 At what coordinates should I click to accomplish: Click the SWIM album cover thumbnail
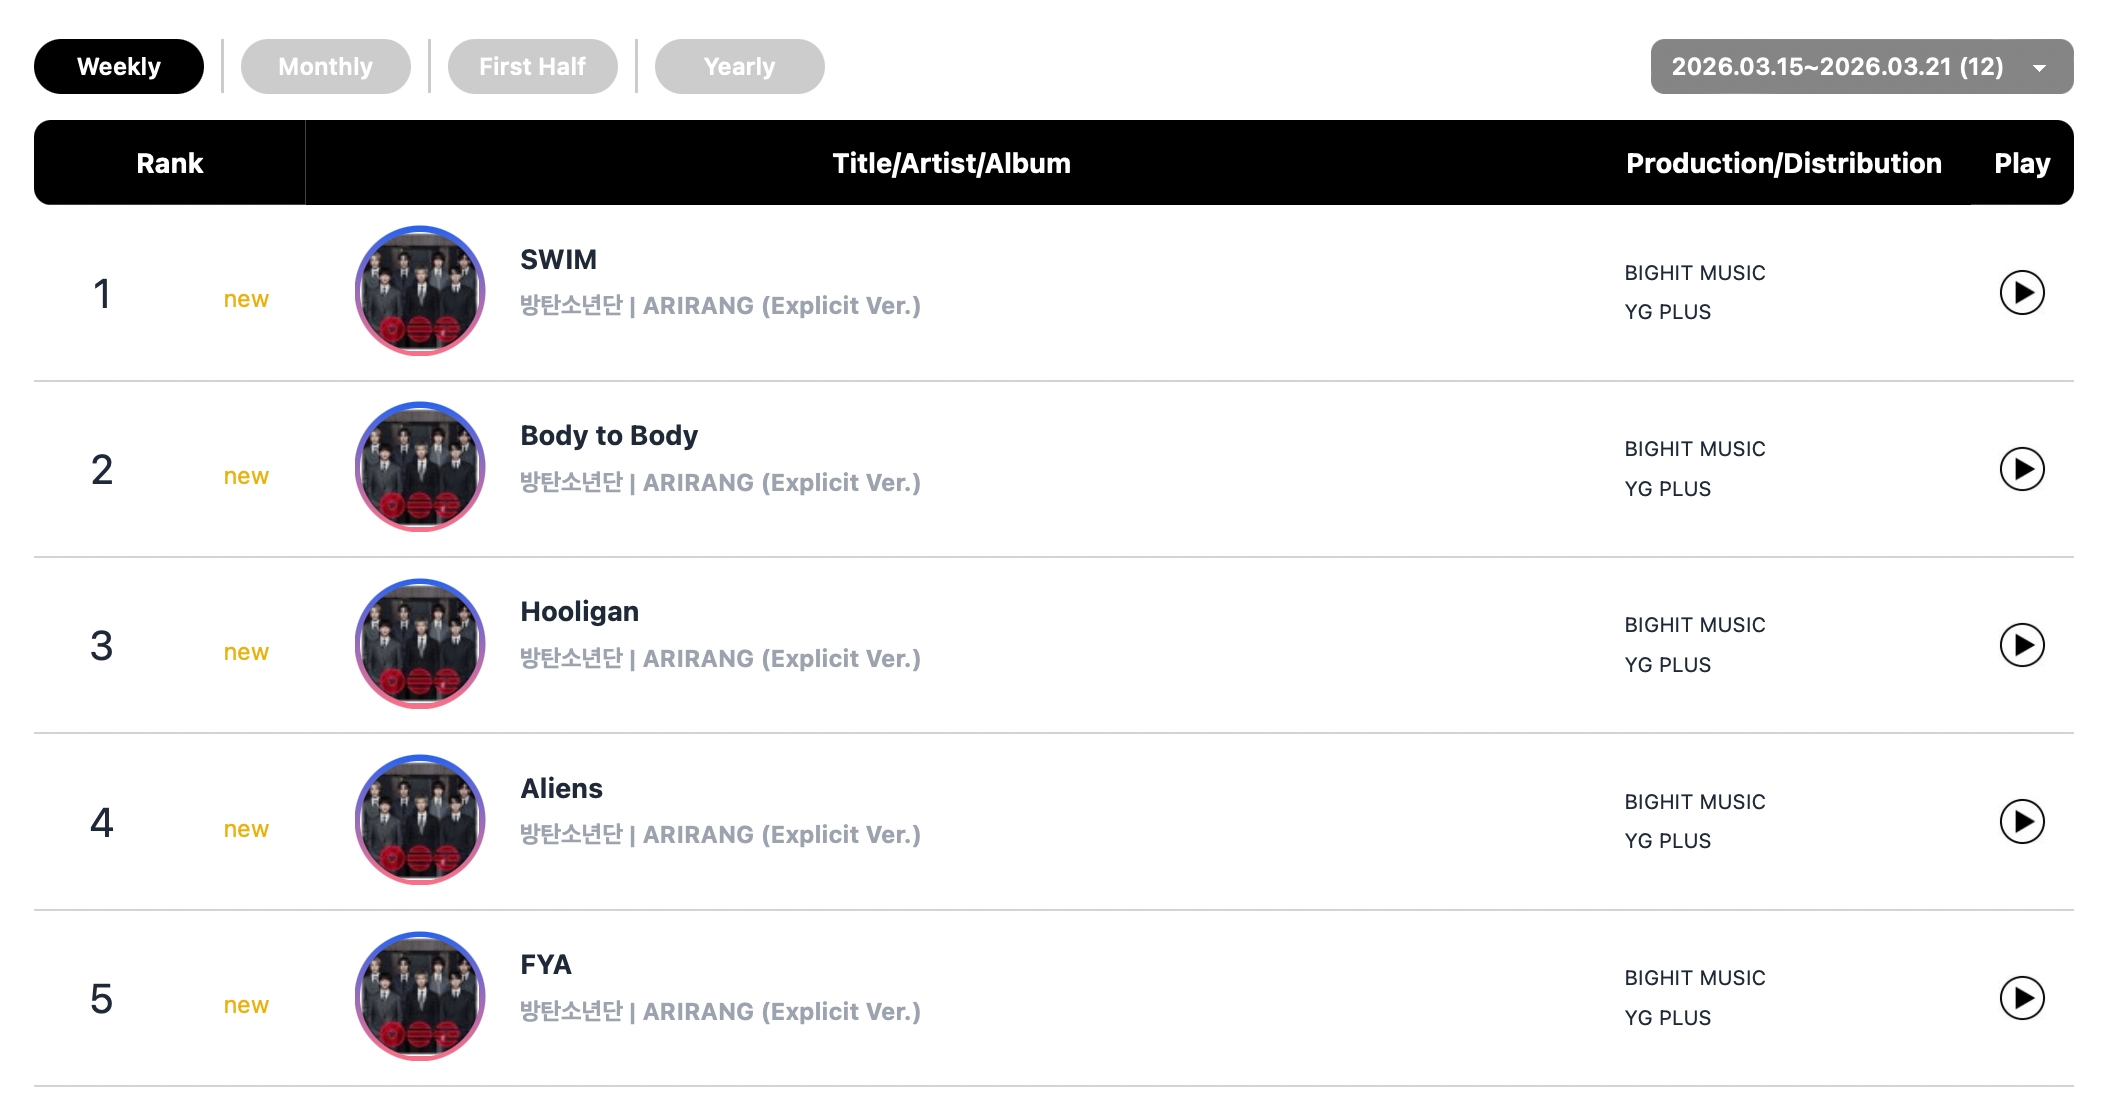click(420, 291)
